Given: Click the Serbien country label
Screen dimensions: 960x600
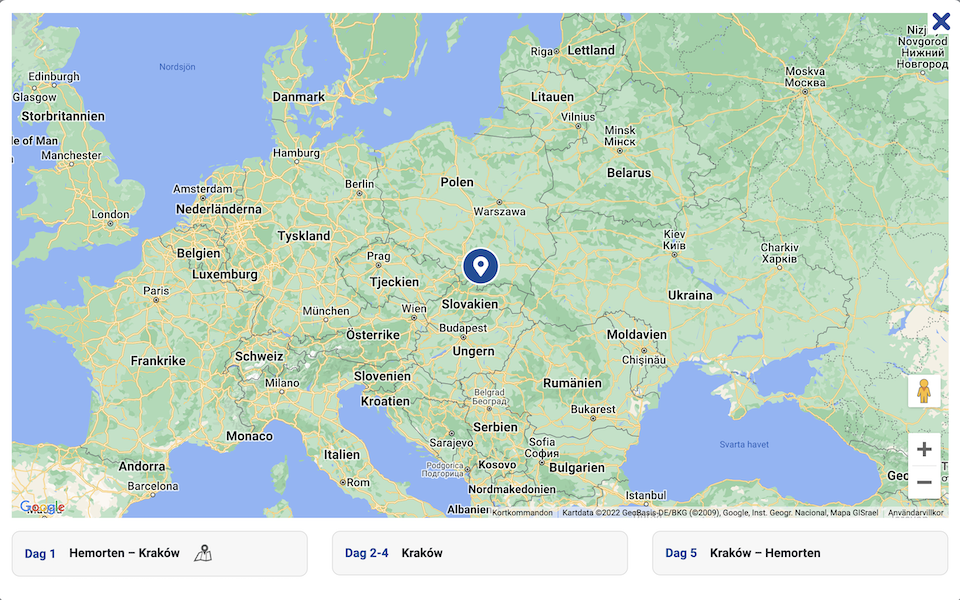Looking at the screenshot, I should click(x=495, y=427).
